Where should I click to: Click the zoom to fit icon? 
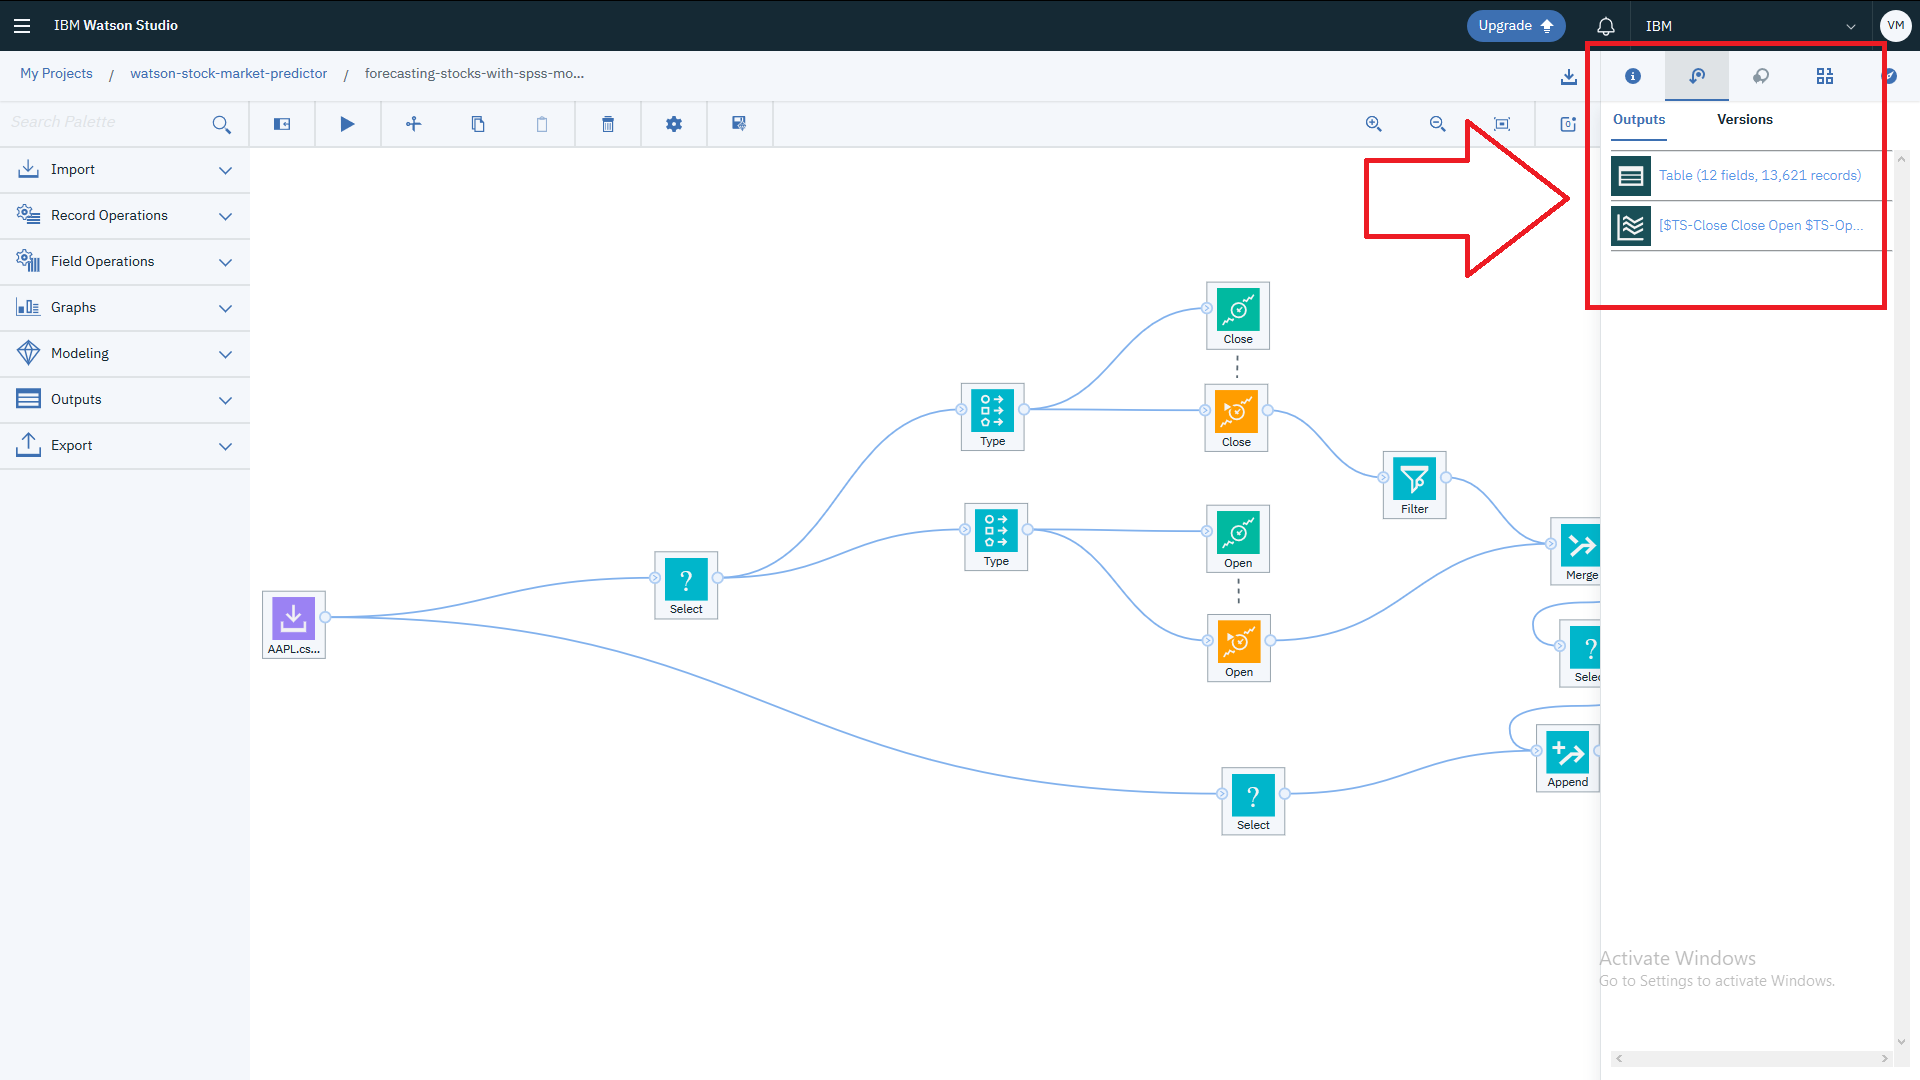[x=1502, y=124]
